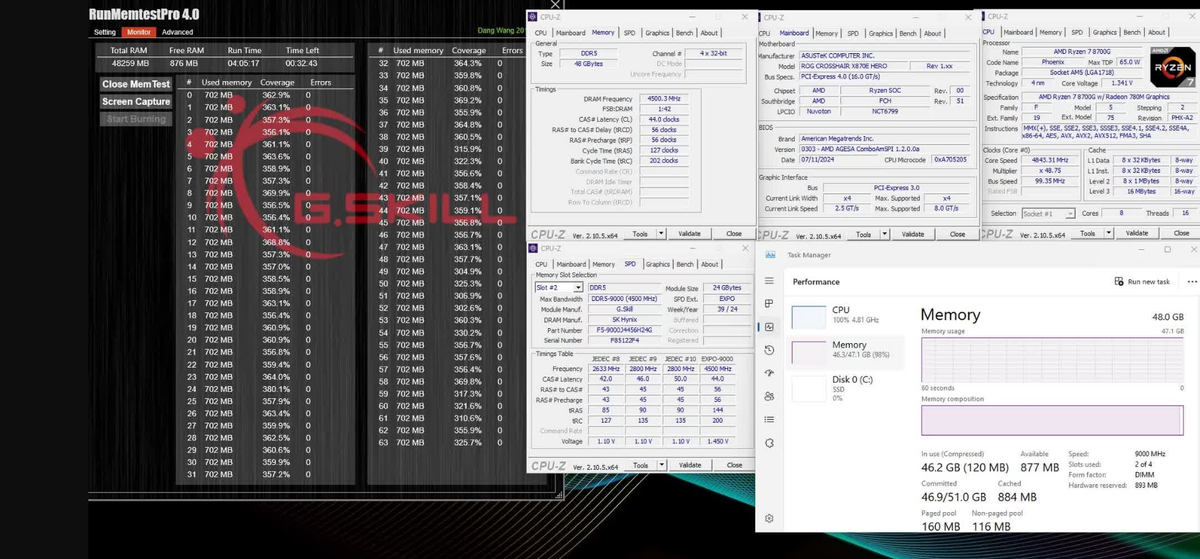Open Memory tab in CPU-Z CPU window
The width and height of the screenshot is (1200, 559).
point(1051,33)
